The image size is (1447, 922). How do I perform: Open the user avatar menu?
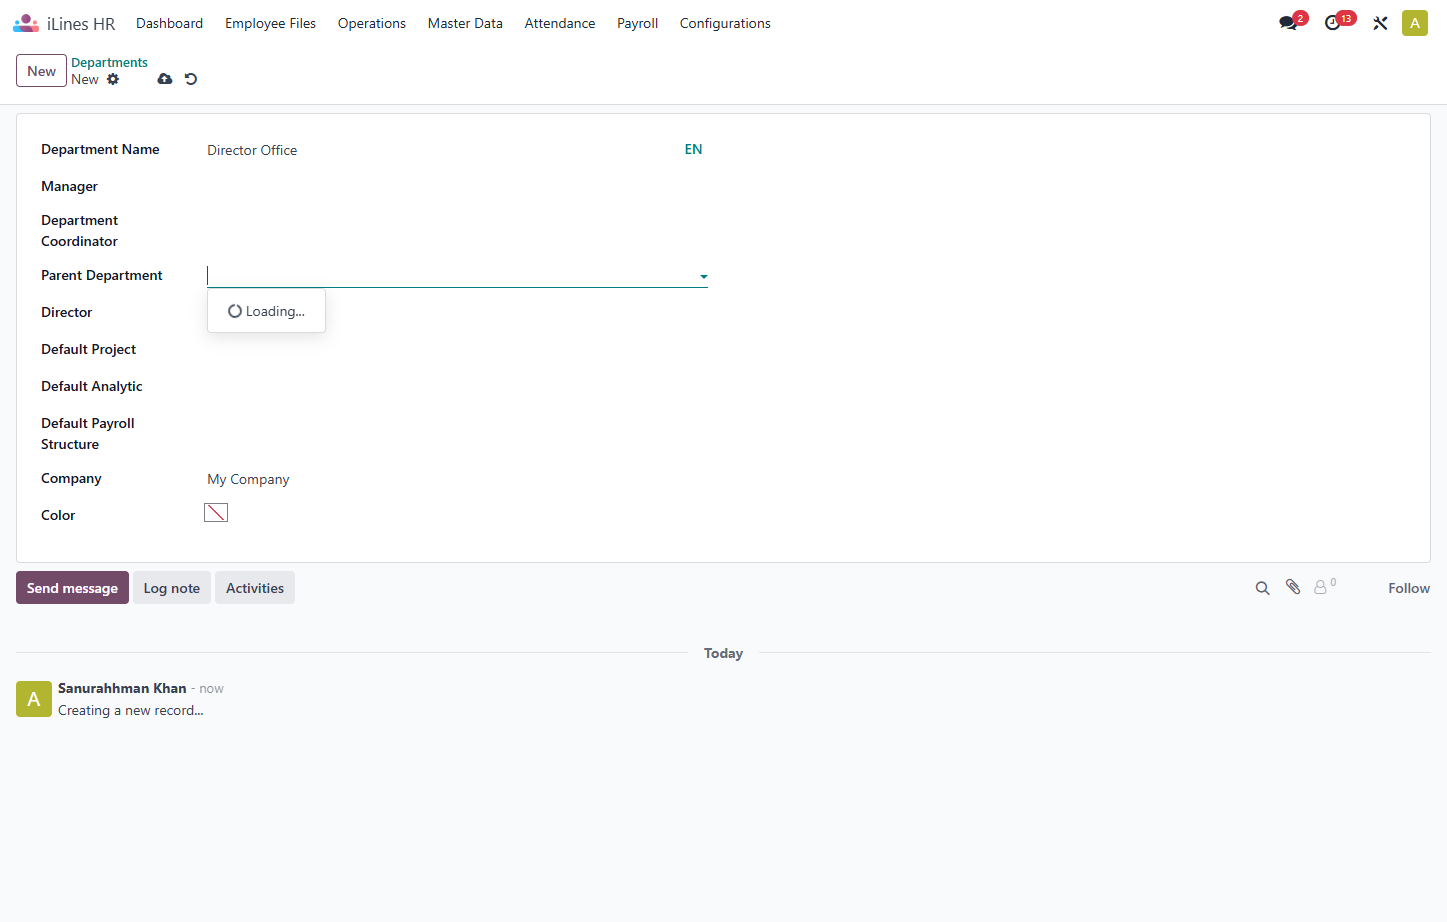[x=1415, y=23]
